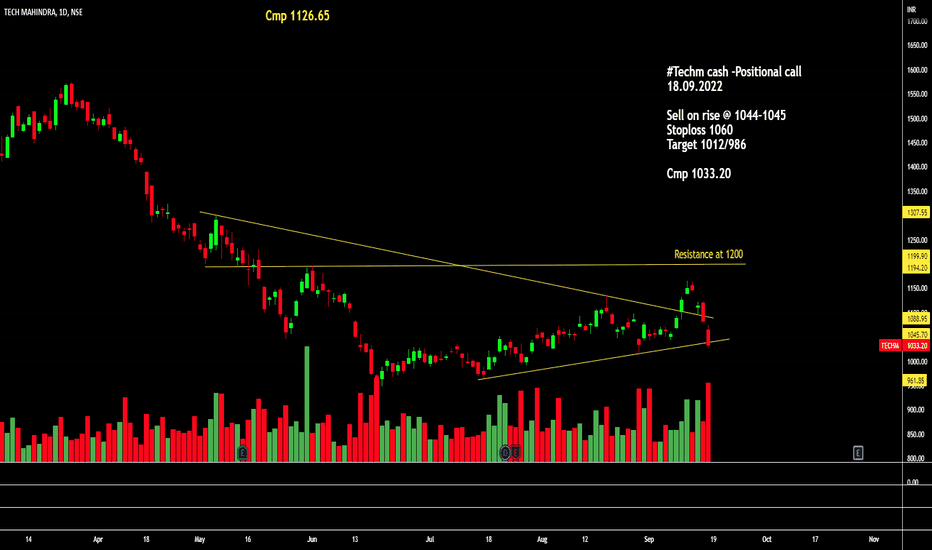
Task: Click the 'Aug' label on the time axis
Action: tap(542, 539)
